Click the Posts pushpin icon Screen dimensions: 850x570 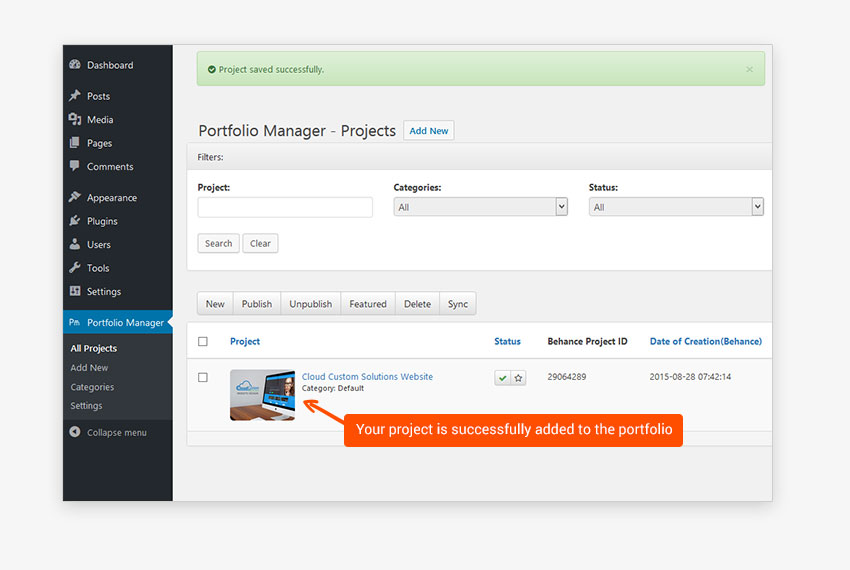(75, 96)
